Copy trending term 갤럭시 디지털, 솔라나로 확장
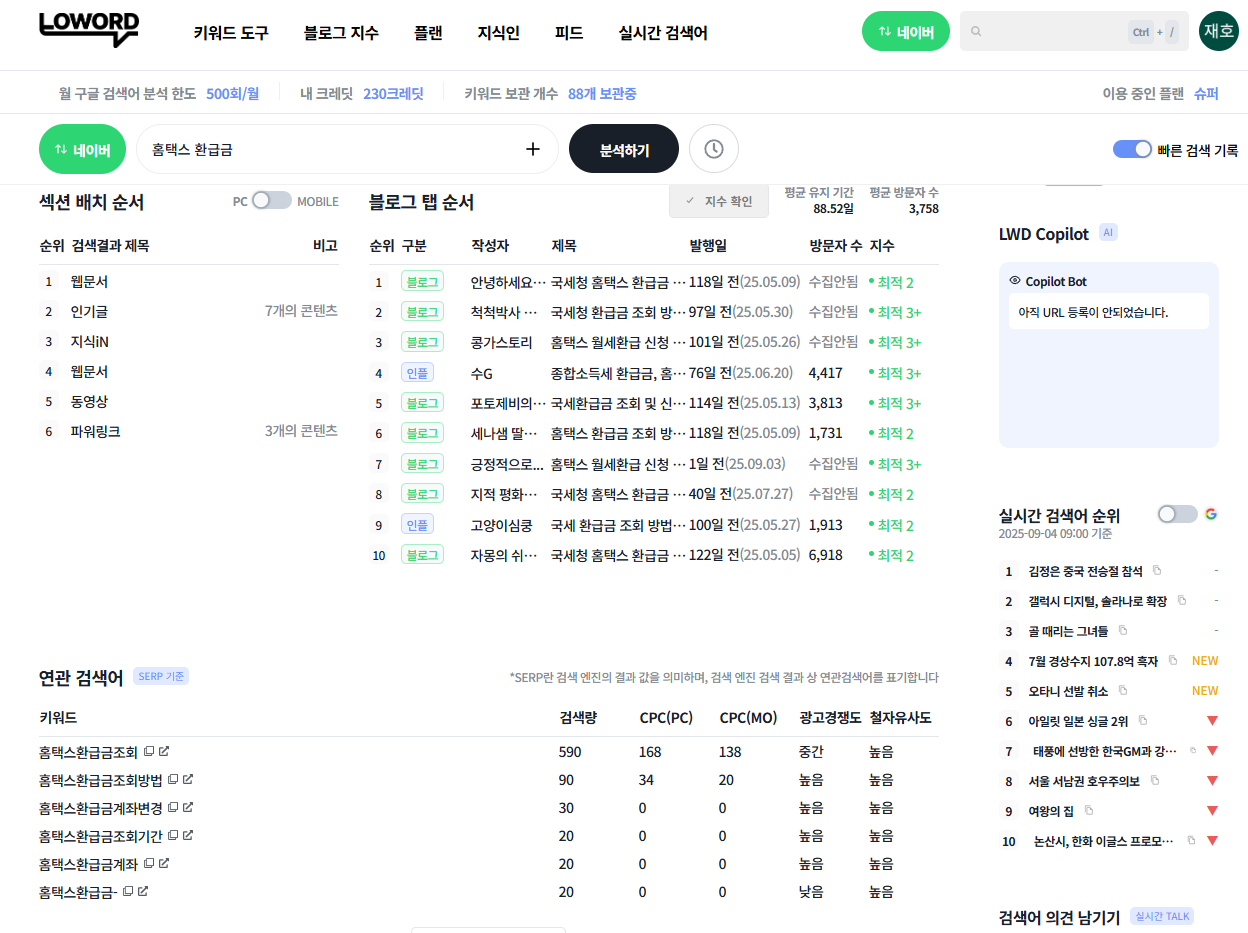1248x933 pixels. click(1182, 600)
